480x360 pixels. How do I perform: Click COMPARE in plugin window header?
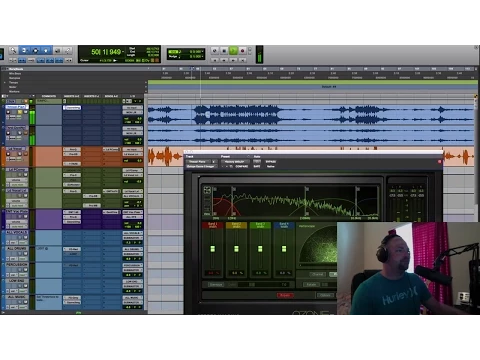pyautogui.click(x=241, y=166)
